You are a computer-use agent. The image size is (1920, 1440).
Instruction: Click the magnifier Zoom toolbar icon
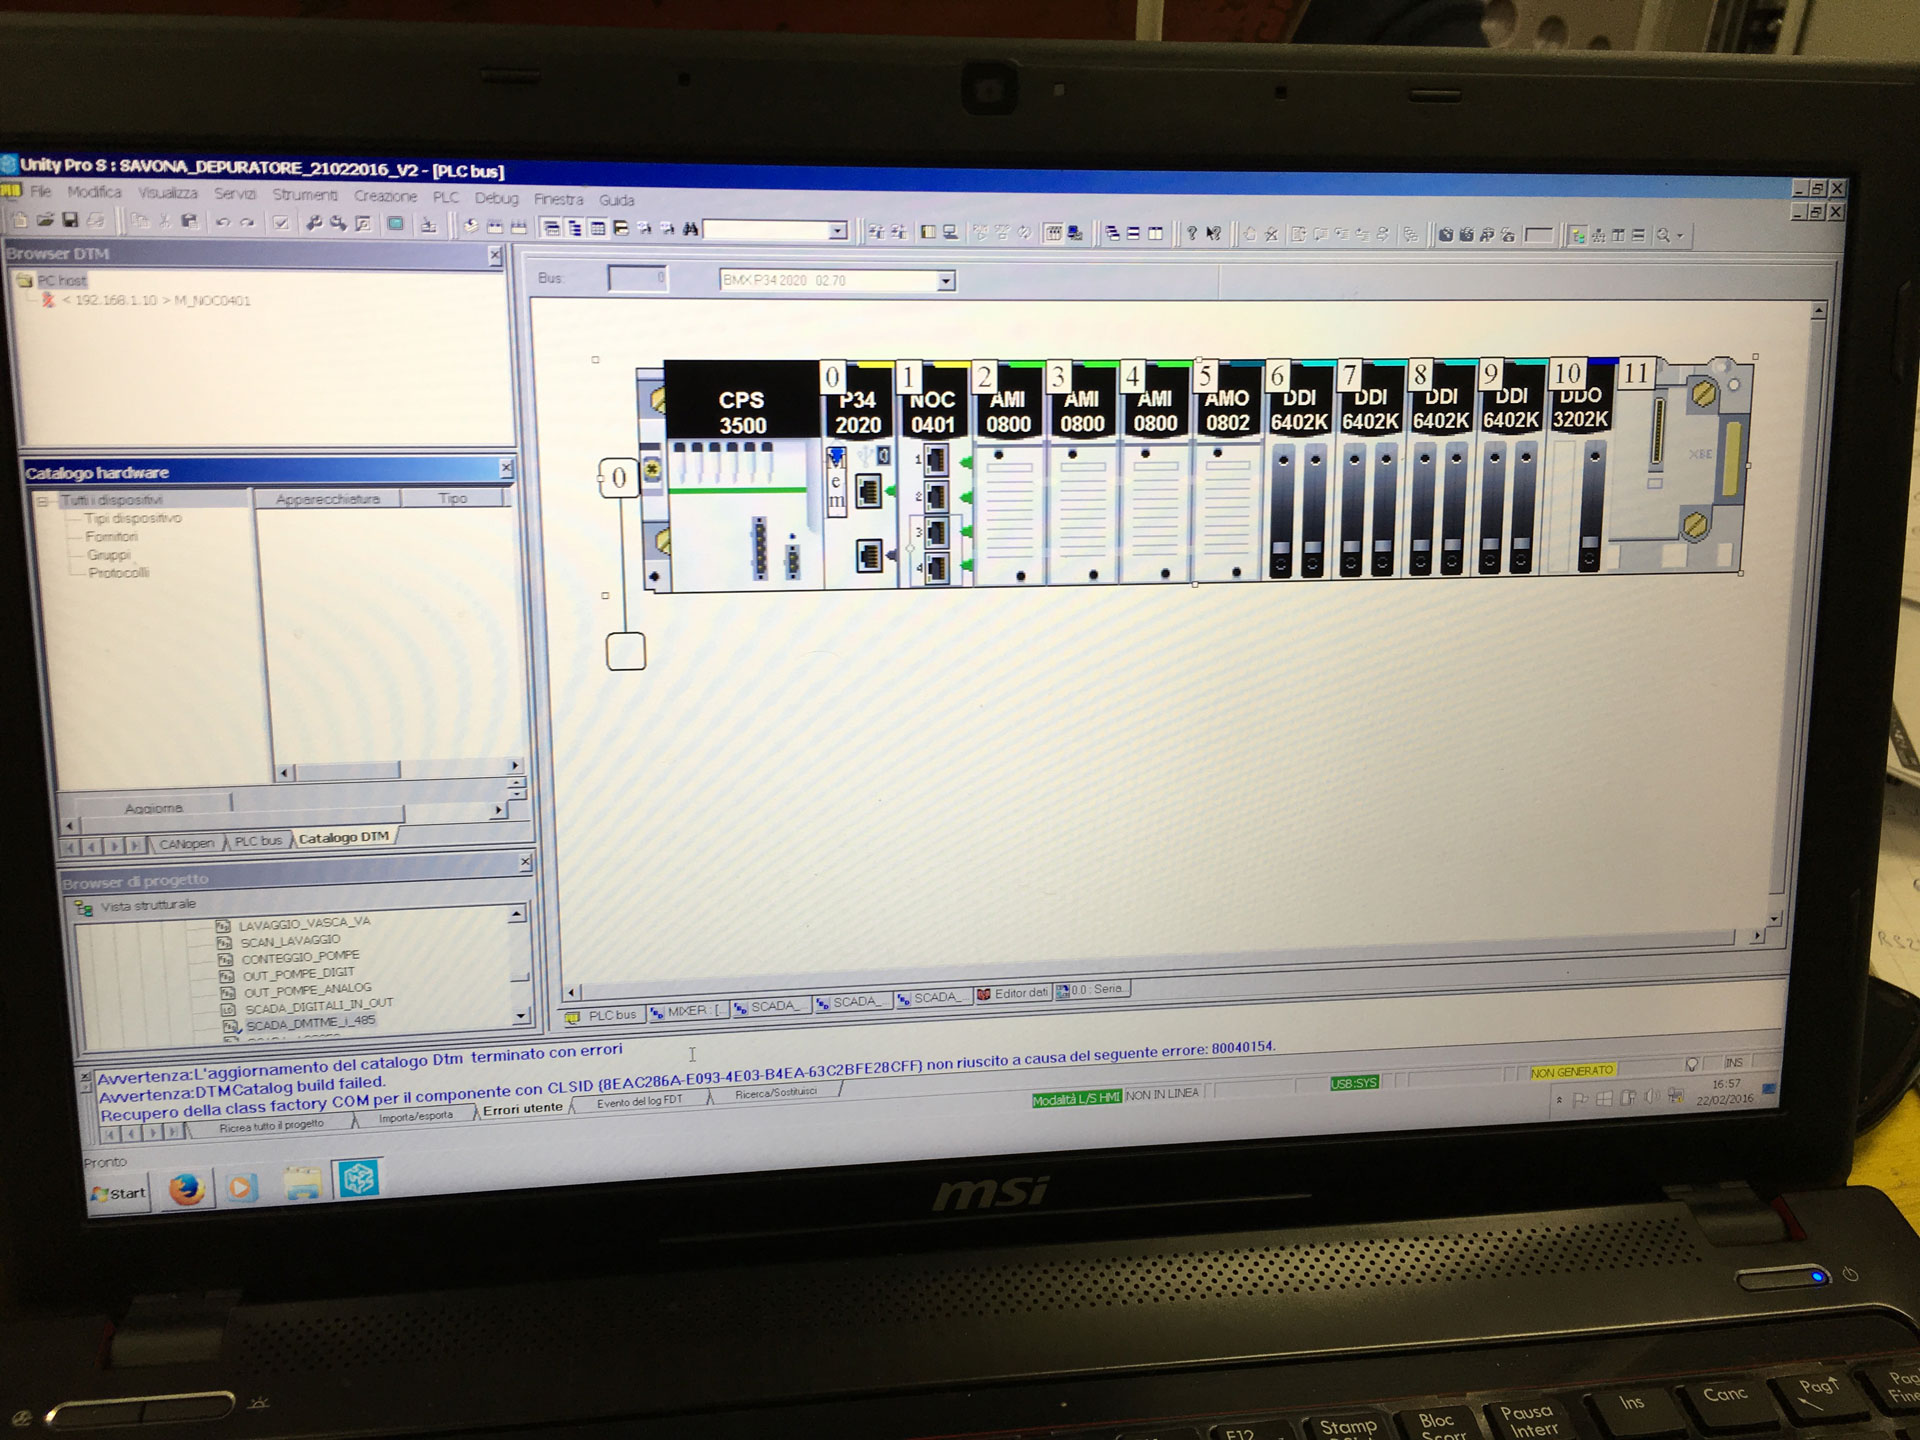[1663, 236]
